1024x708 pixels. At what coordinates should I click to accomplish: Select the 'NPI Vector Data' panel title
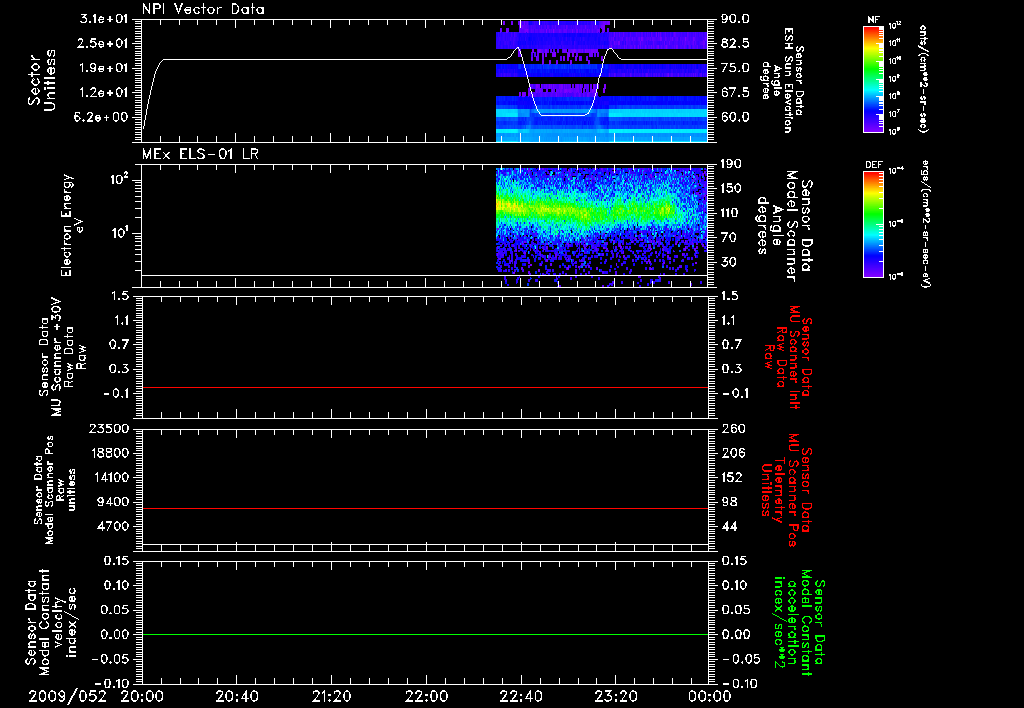click(x=203, y=9)
